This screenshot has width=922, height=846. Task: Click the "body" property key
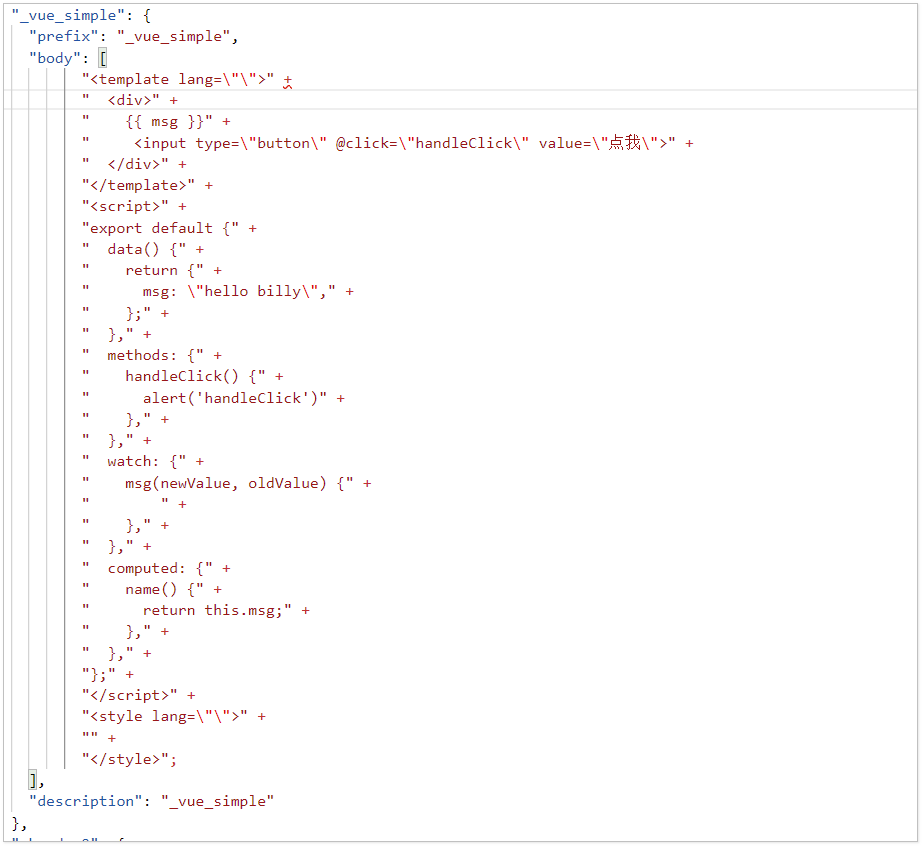52,57
